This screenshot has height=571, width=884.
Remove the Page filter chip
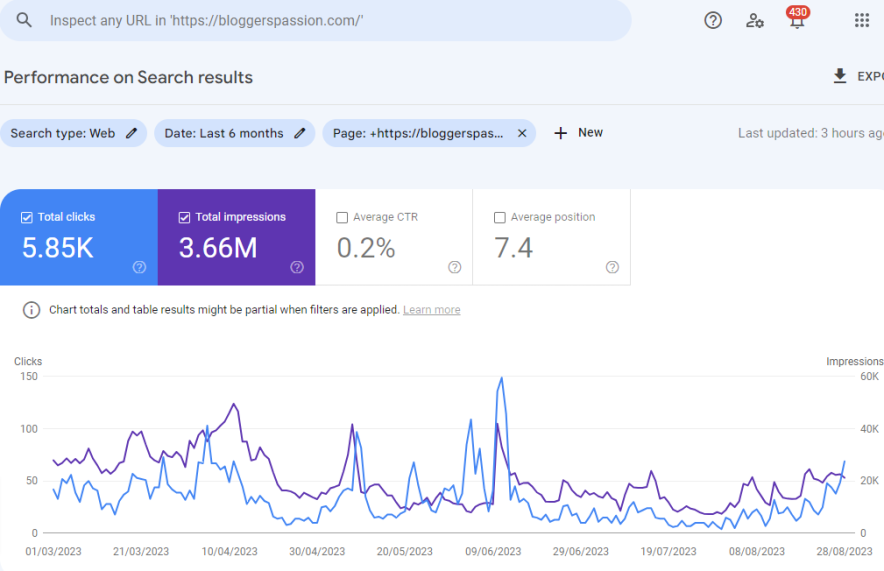[x=522, y=133]
